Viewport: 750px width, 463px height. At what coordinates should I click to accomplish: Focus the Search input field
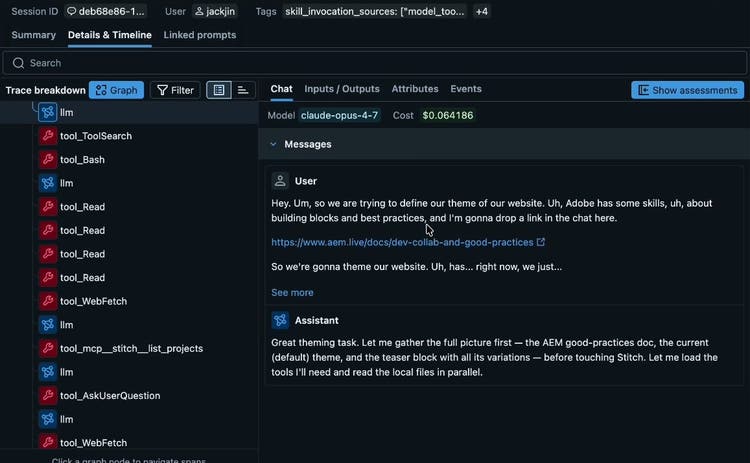375,63
